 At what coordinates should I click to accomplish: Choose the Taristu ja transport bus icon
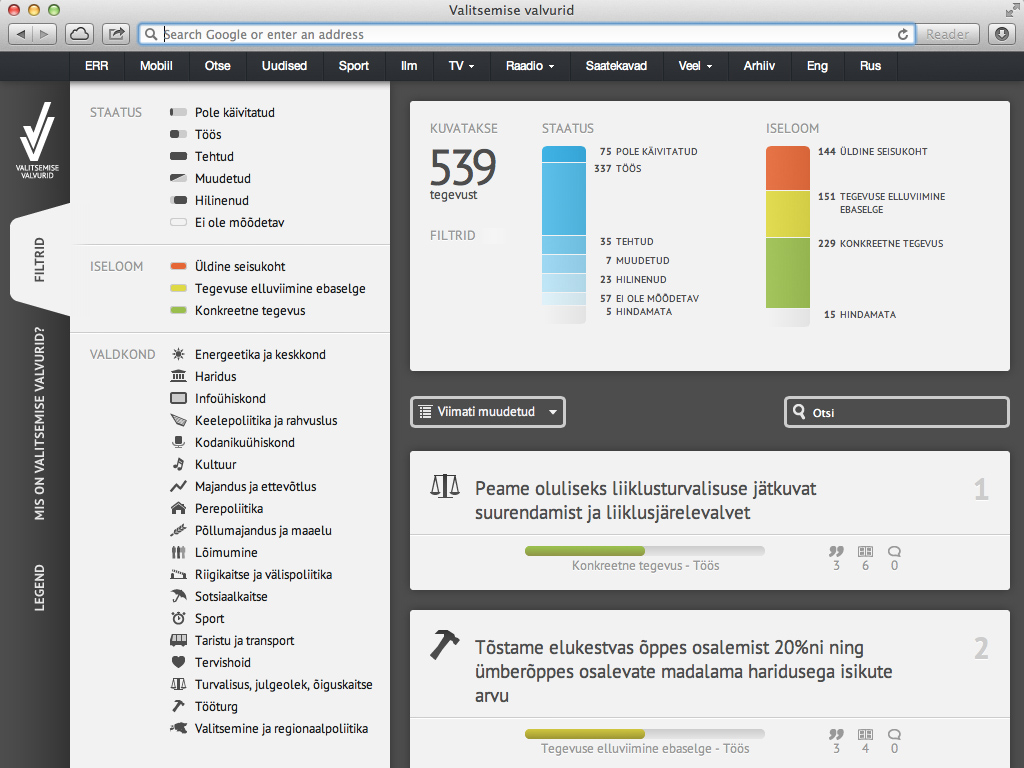pos(178,641)
